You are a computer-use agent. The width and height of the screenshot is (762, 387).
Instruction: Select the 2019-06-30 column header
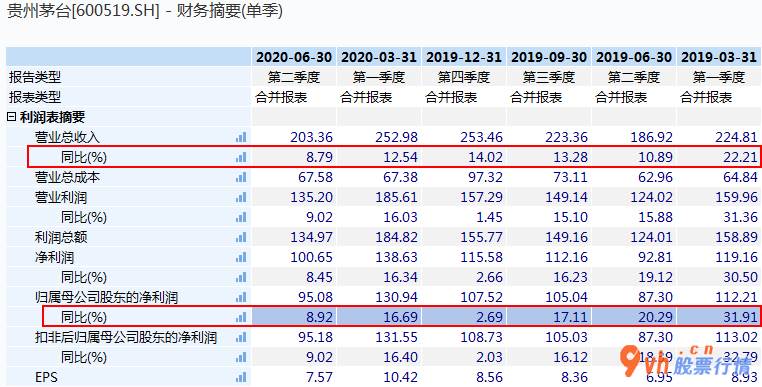(634, 57)
